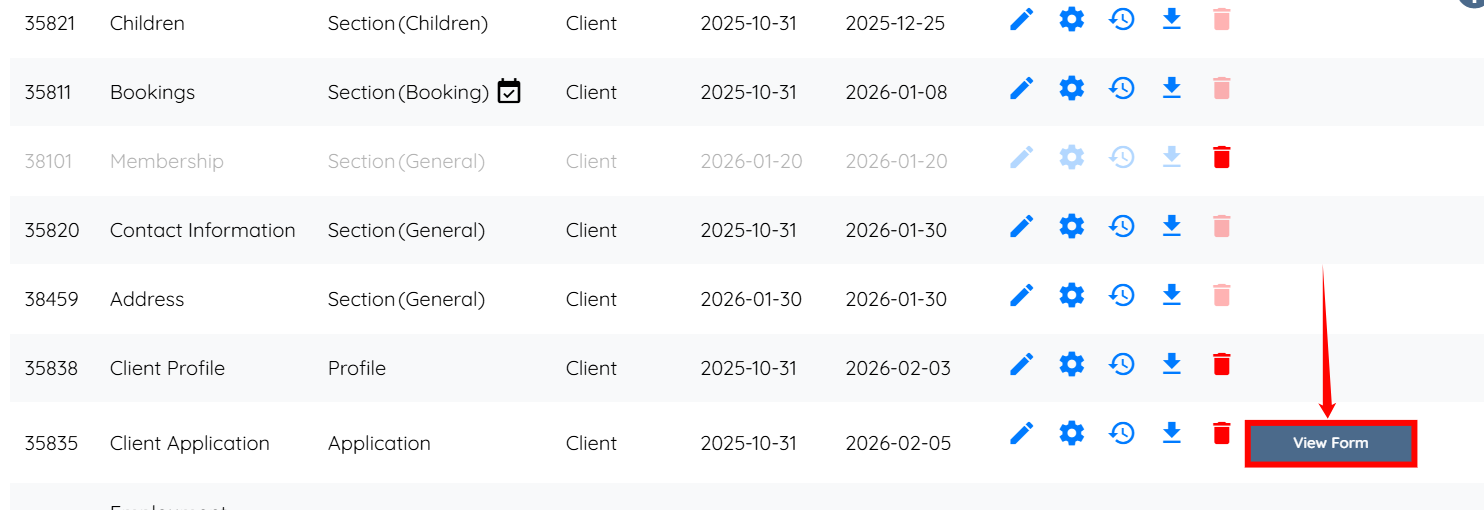Download the Client Application form
Image resolution: width=1484 pixels, height=510 pixels.
pyautogui.click(x=1172, y=433)
